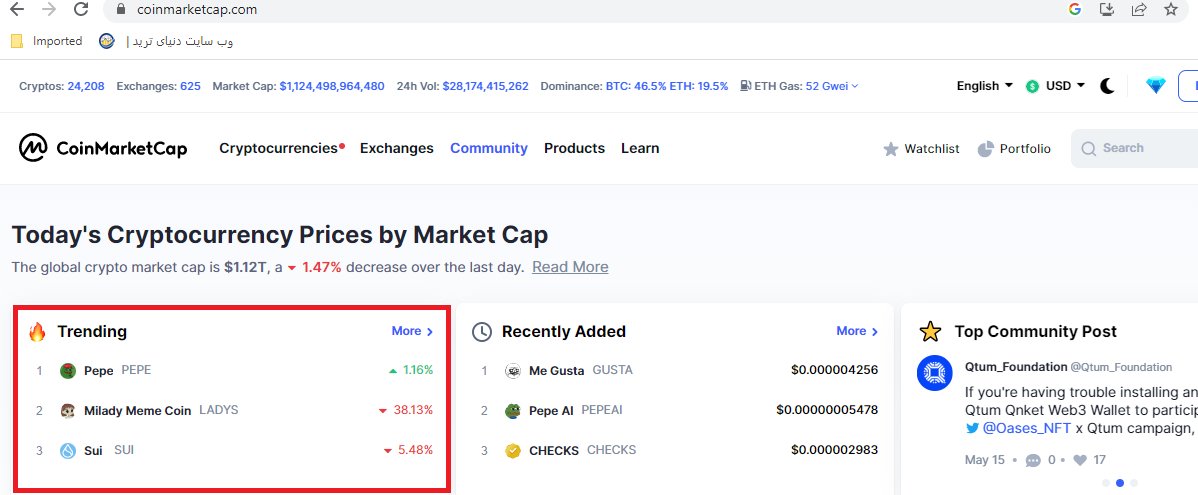Click the Qtum_Foundation avatar

(934, 373)
